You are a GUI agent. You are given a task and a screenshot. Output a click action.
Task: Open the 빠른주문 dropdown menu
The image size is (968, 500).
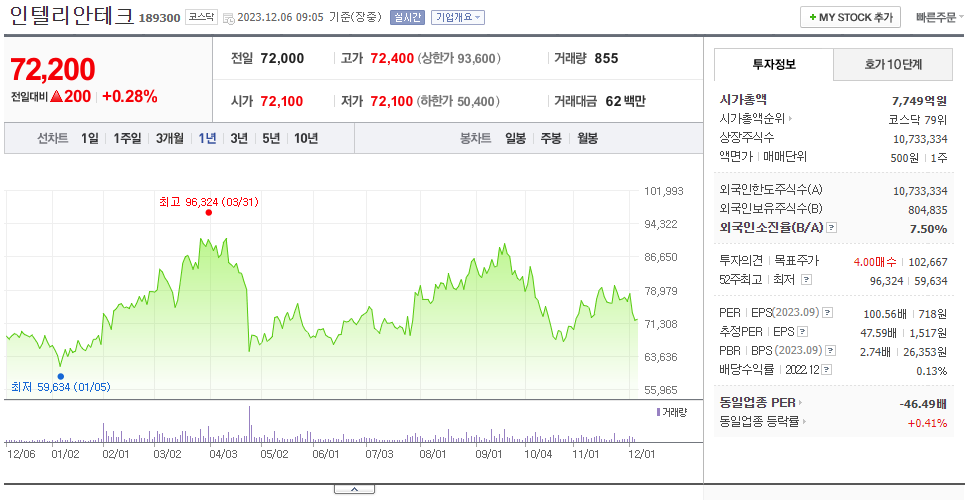(940, 17)
